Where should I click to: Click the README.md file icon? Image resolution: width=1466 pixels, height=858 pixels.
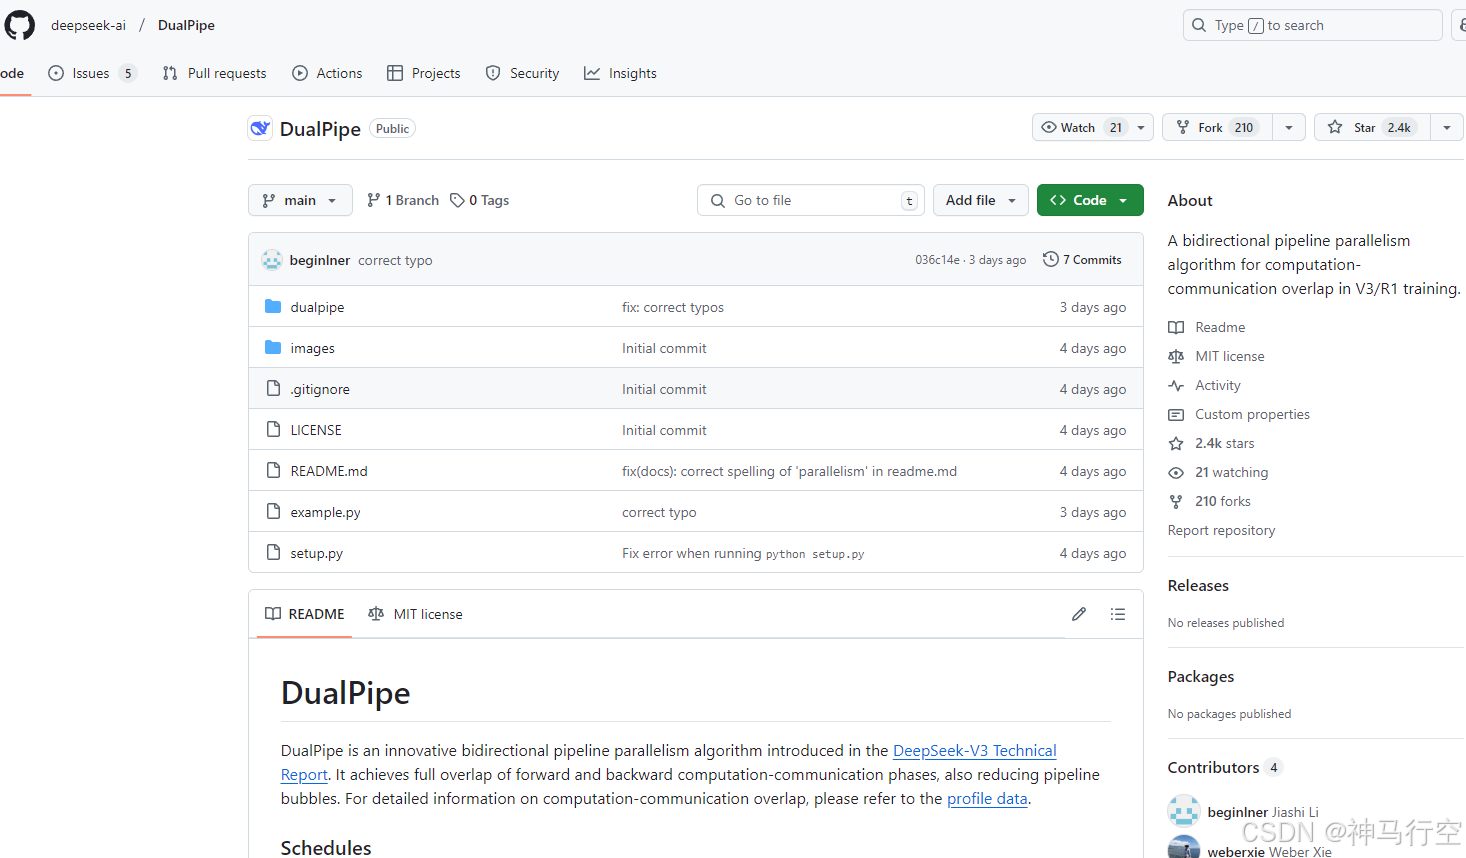pyautogui.click(x=273, y=470)
